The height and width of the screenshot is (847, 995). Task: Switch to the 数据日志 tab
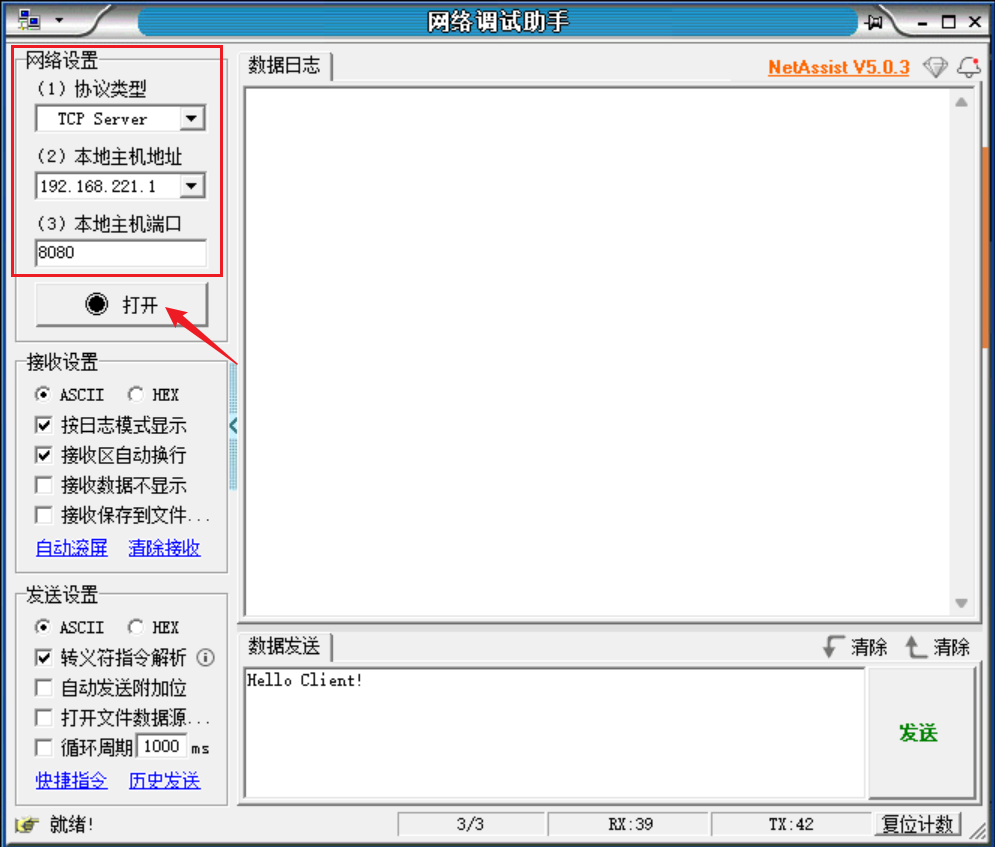pos(284,65)
